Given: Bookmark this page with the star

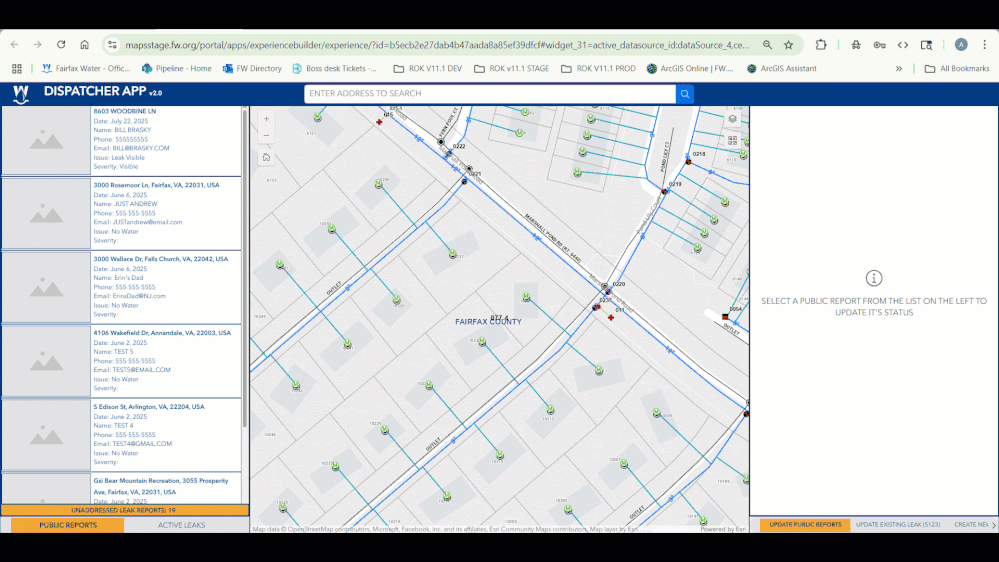Looking at the screenshot, I should click(789, 45).
